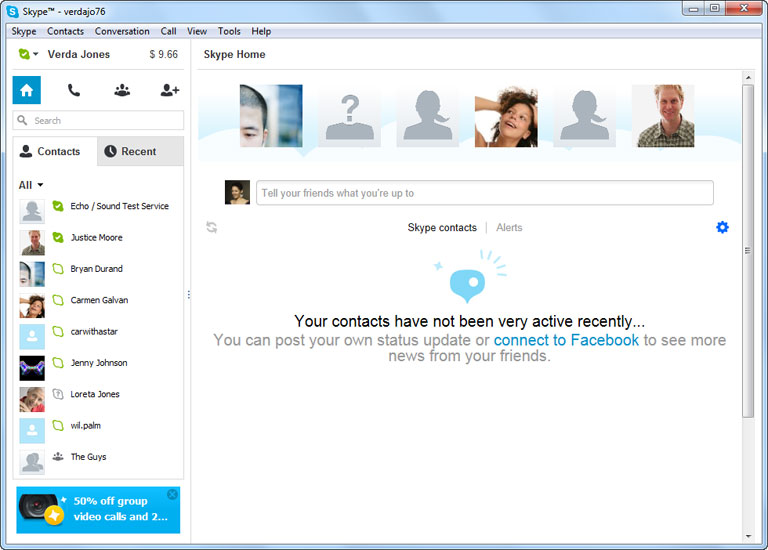Click Justice Moore's avatar in the contact list
This screenshot has width=768, height=550.
(x=32, y=242)
